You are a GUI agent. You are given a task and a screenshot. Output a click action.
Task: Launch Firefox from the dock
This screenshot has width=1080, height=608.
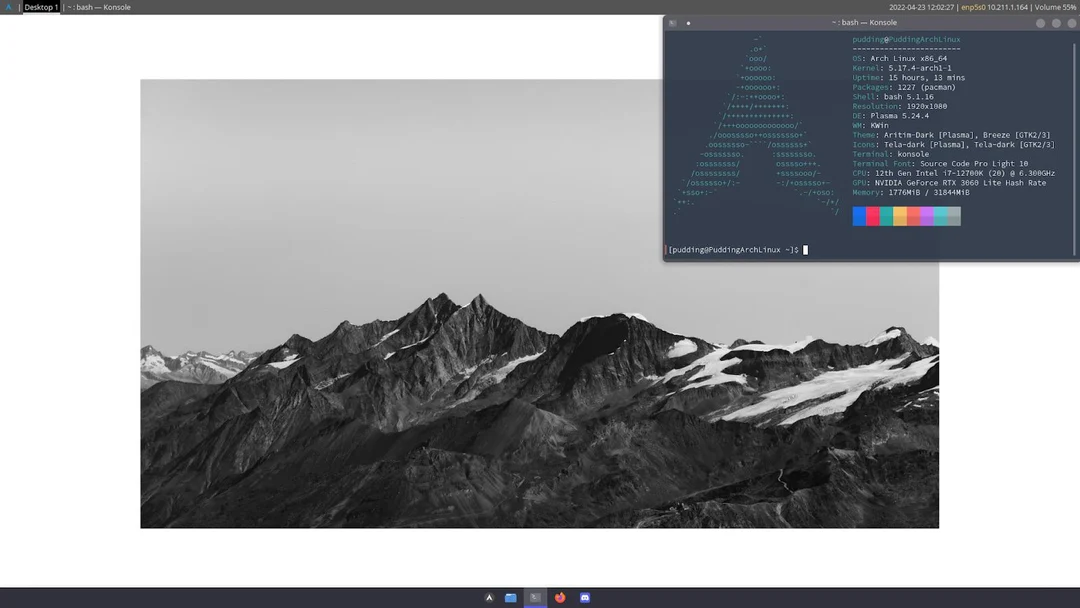coord(559,597)
